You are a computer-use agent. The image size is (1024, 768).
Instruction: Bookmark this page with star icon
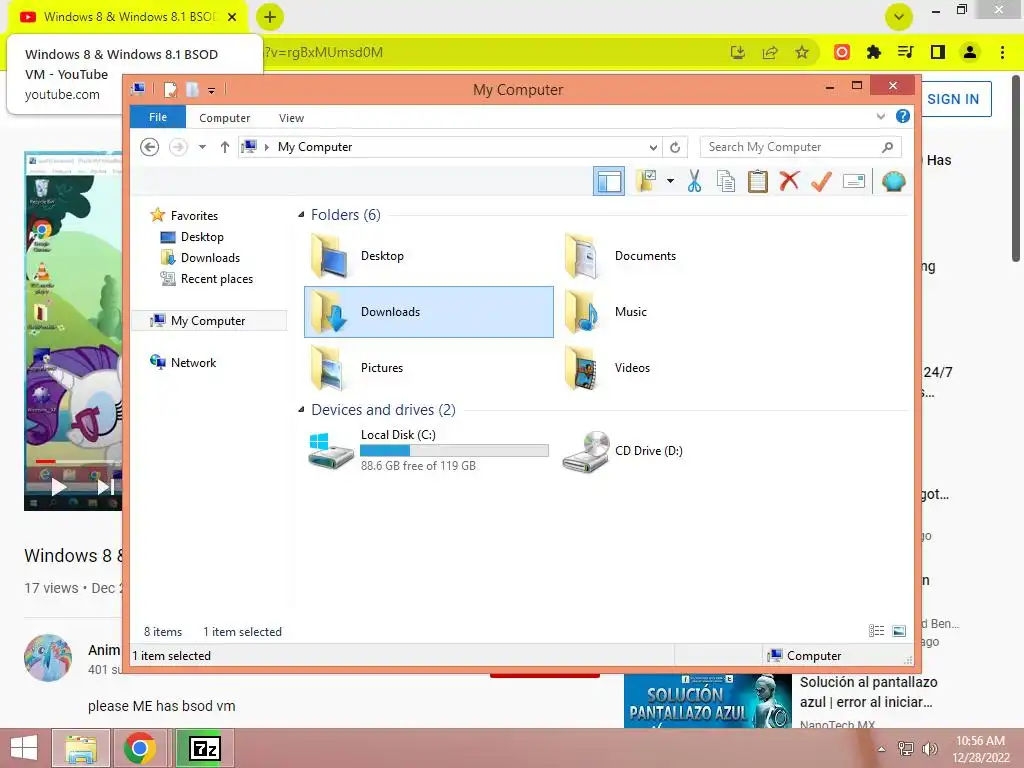pos(802,52)
